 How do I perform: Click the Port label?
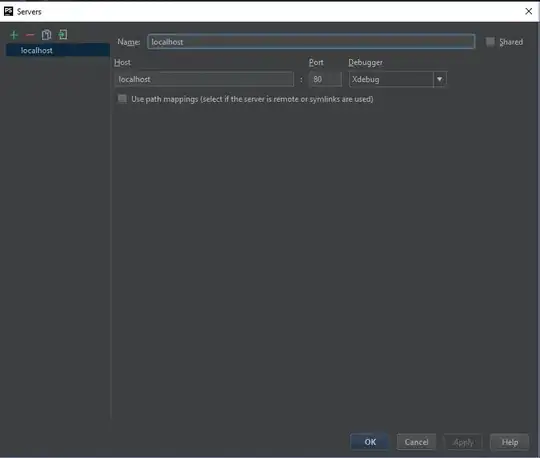pyautogui.click(x=316, y=62)
